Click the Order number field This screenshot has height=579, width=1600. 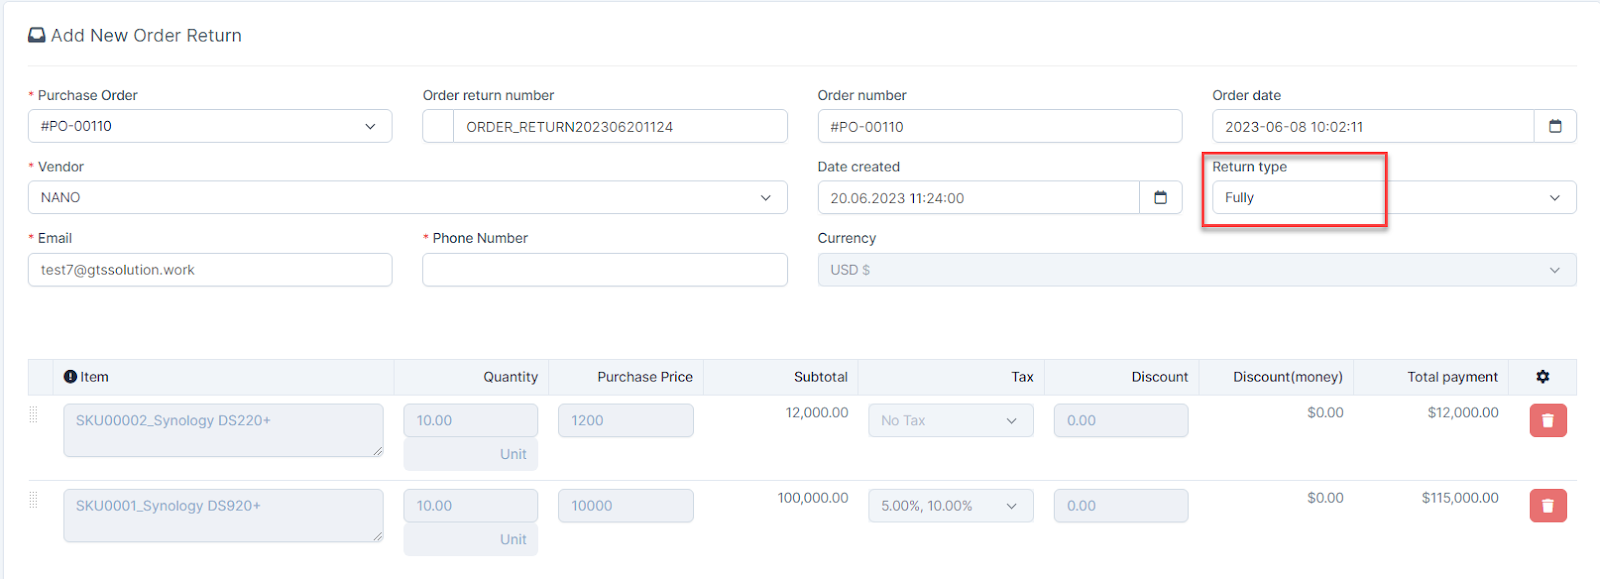point(999,127)
